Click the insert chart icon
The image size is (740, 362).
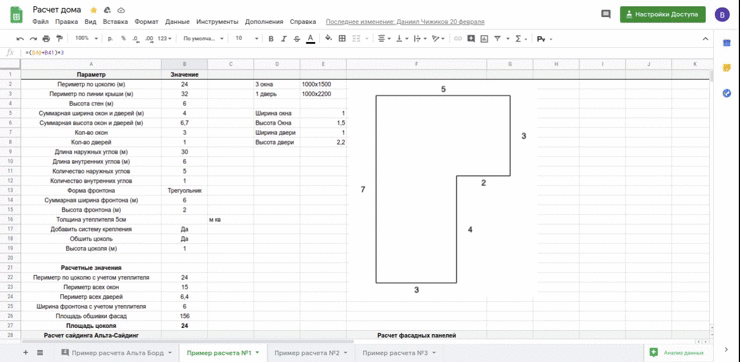tap(484, 39)
